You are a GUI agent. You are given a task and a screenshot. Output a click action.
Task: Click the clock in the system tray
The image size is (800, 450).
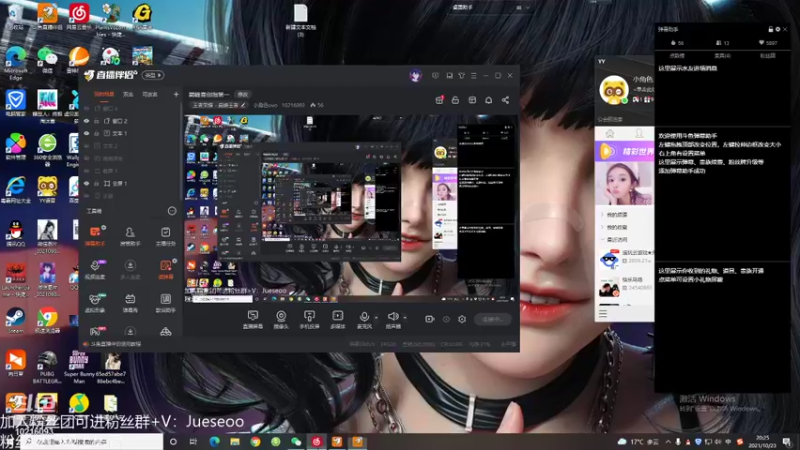762,442
